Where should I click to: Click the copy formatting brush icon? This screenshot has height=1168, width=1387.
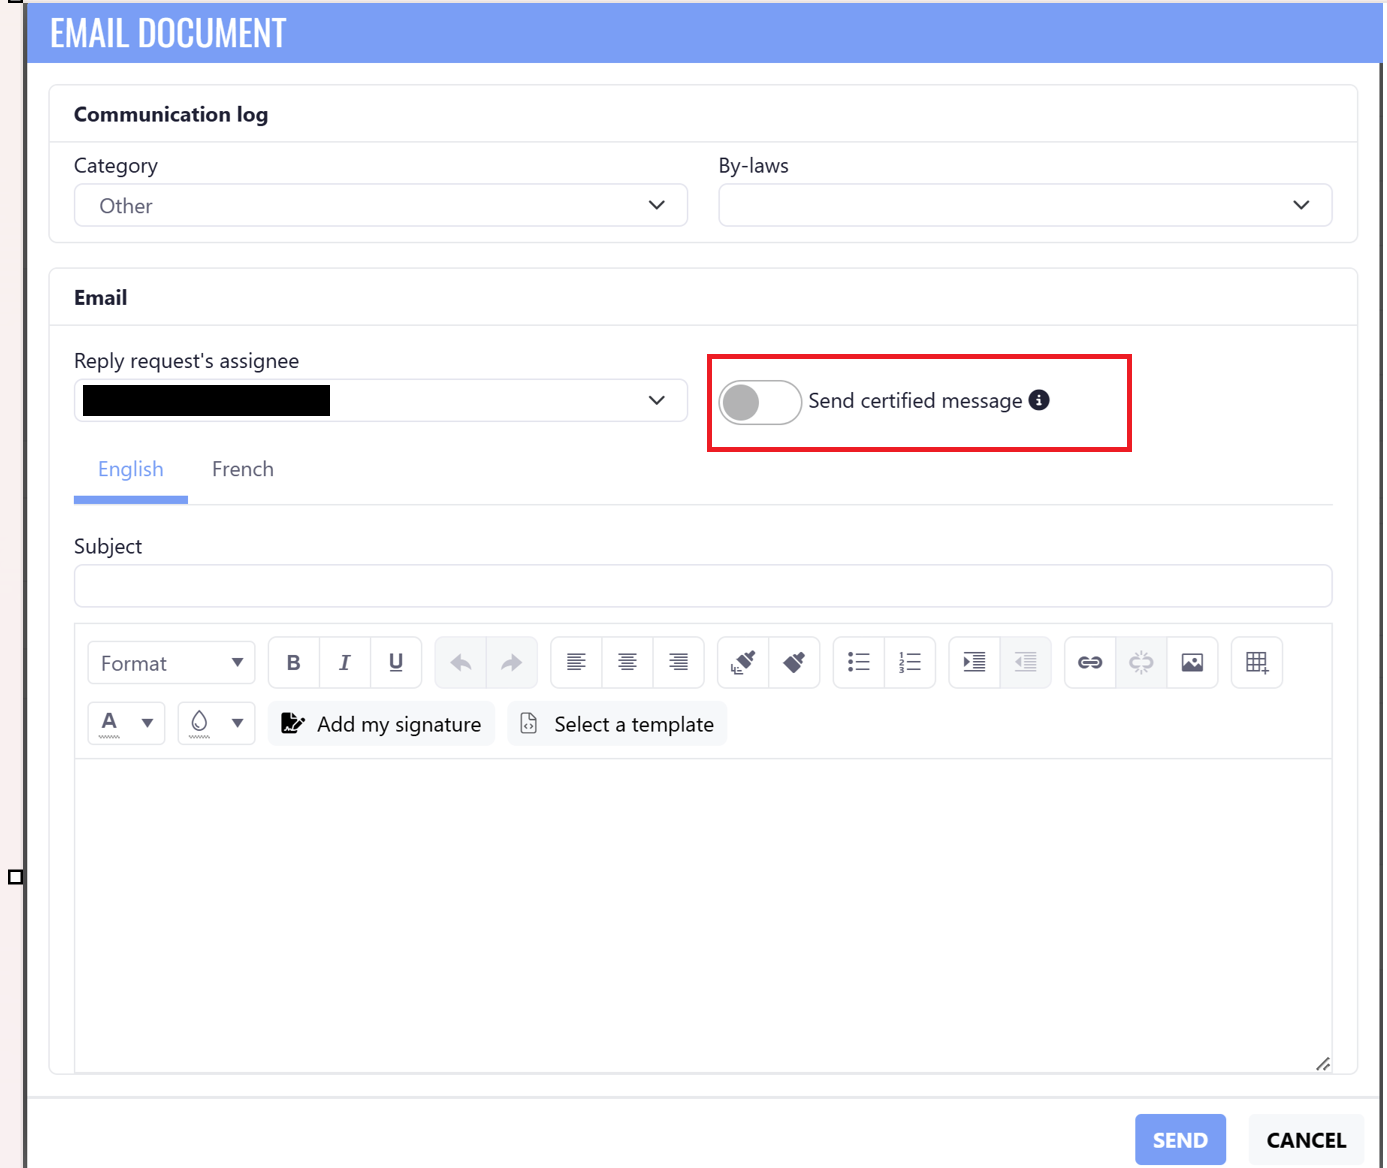coord(743,662)
